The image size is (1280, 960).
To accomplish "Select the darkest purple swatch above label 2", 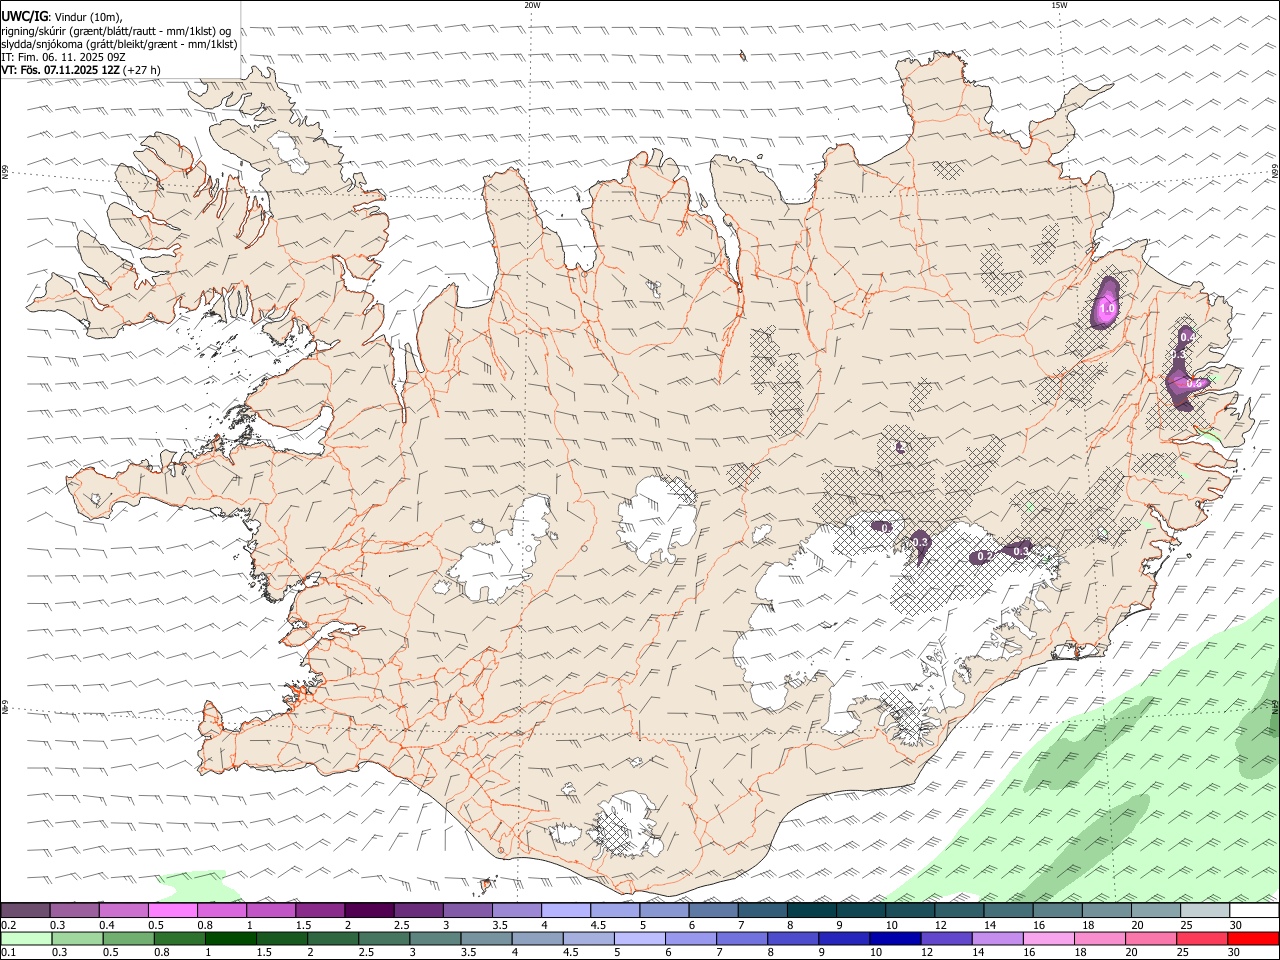I will (x=369, y=911).
